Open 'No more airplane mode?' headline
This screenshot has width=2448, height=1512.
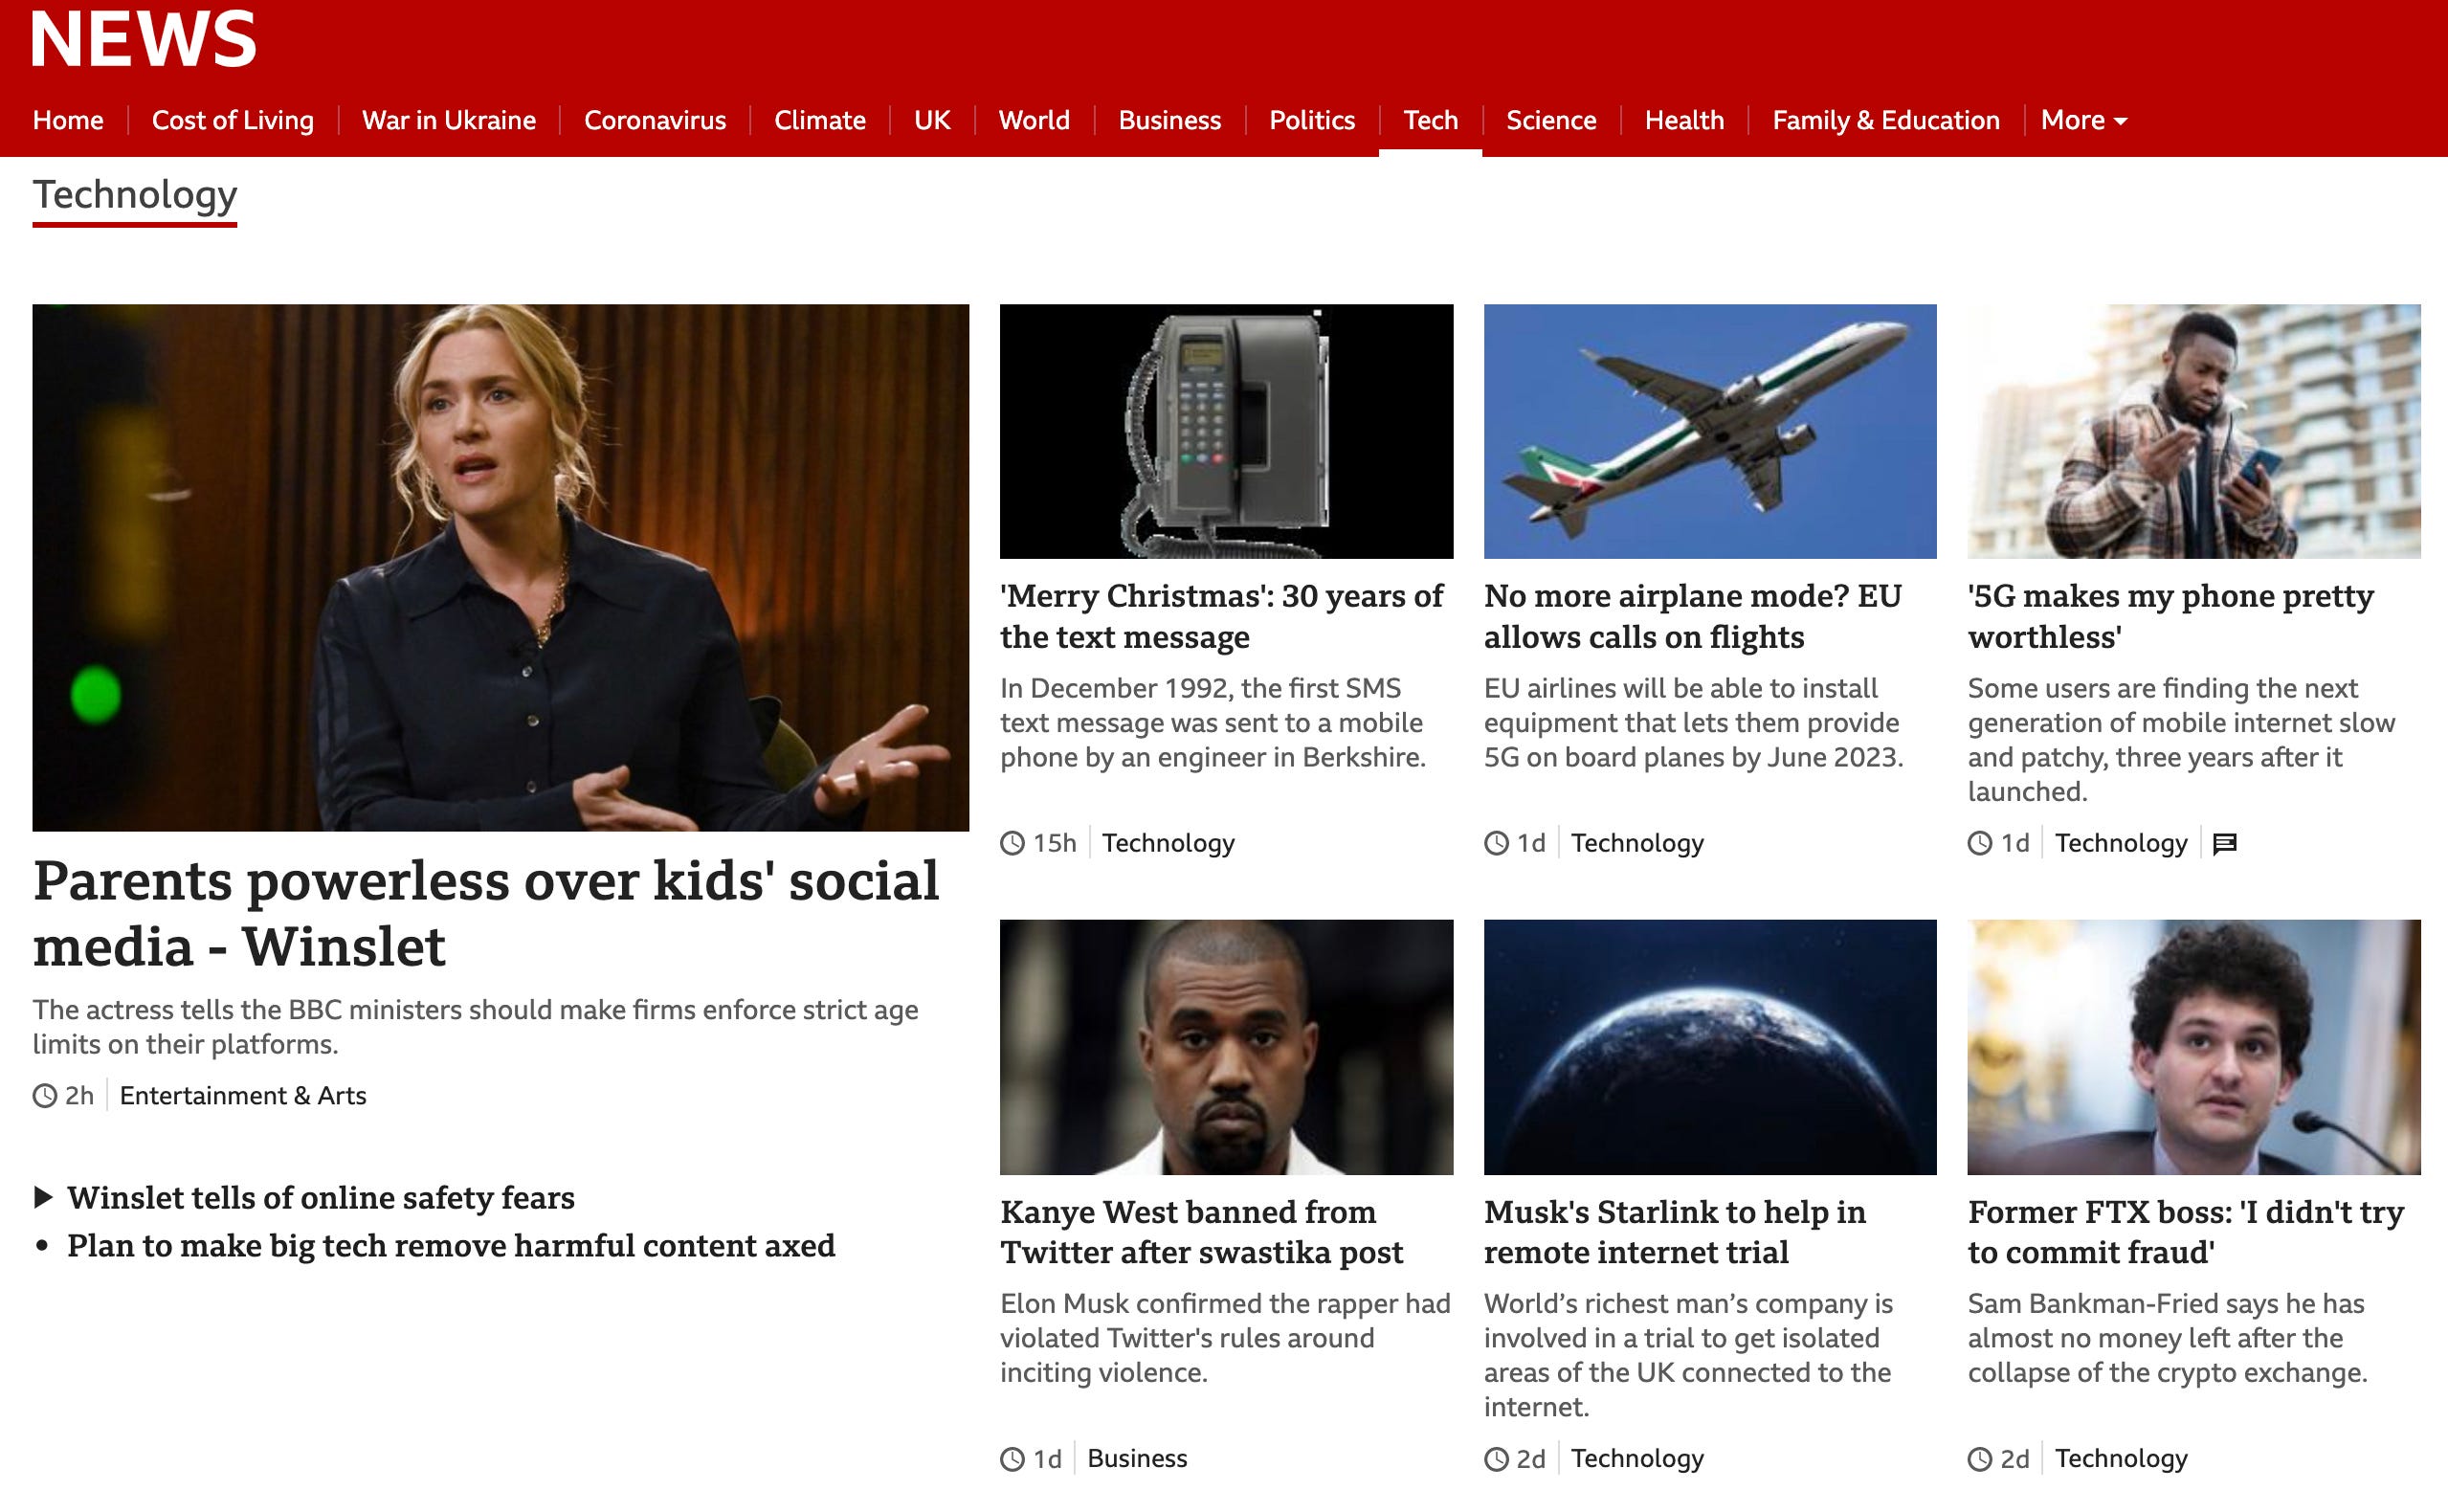pos(1692,616)
